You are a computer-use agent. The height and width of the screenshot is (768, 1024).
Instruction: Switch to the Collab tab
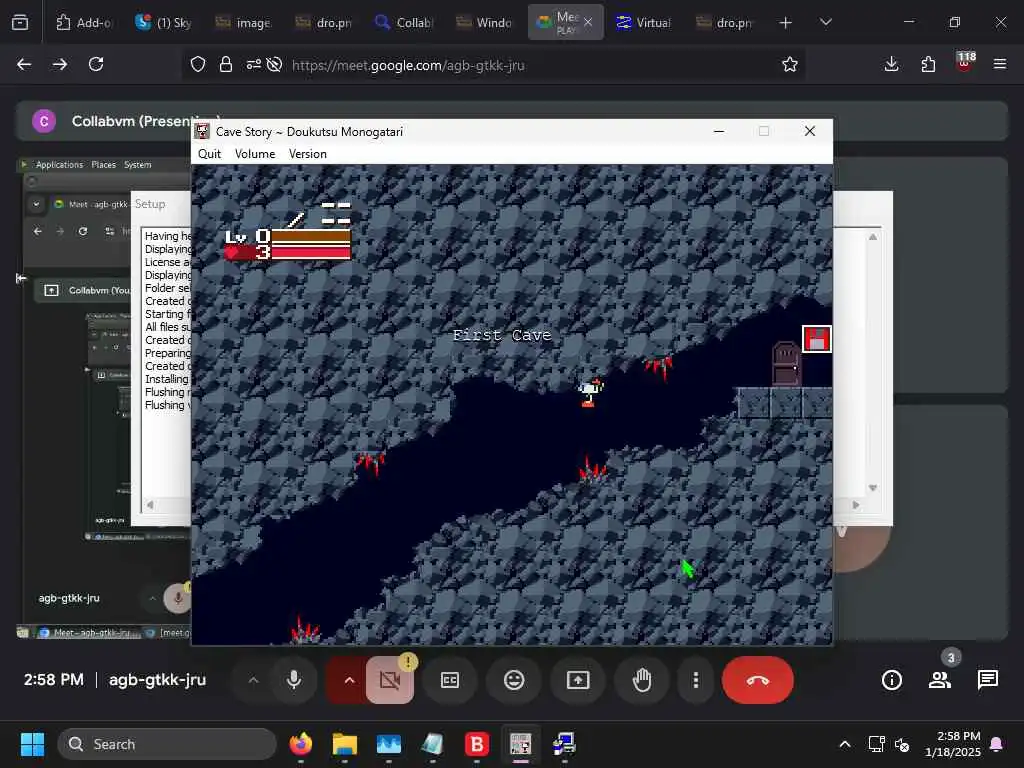(404, 22)
